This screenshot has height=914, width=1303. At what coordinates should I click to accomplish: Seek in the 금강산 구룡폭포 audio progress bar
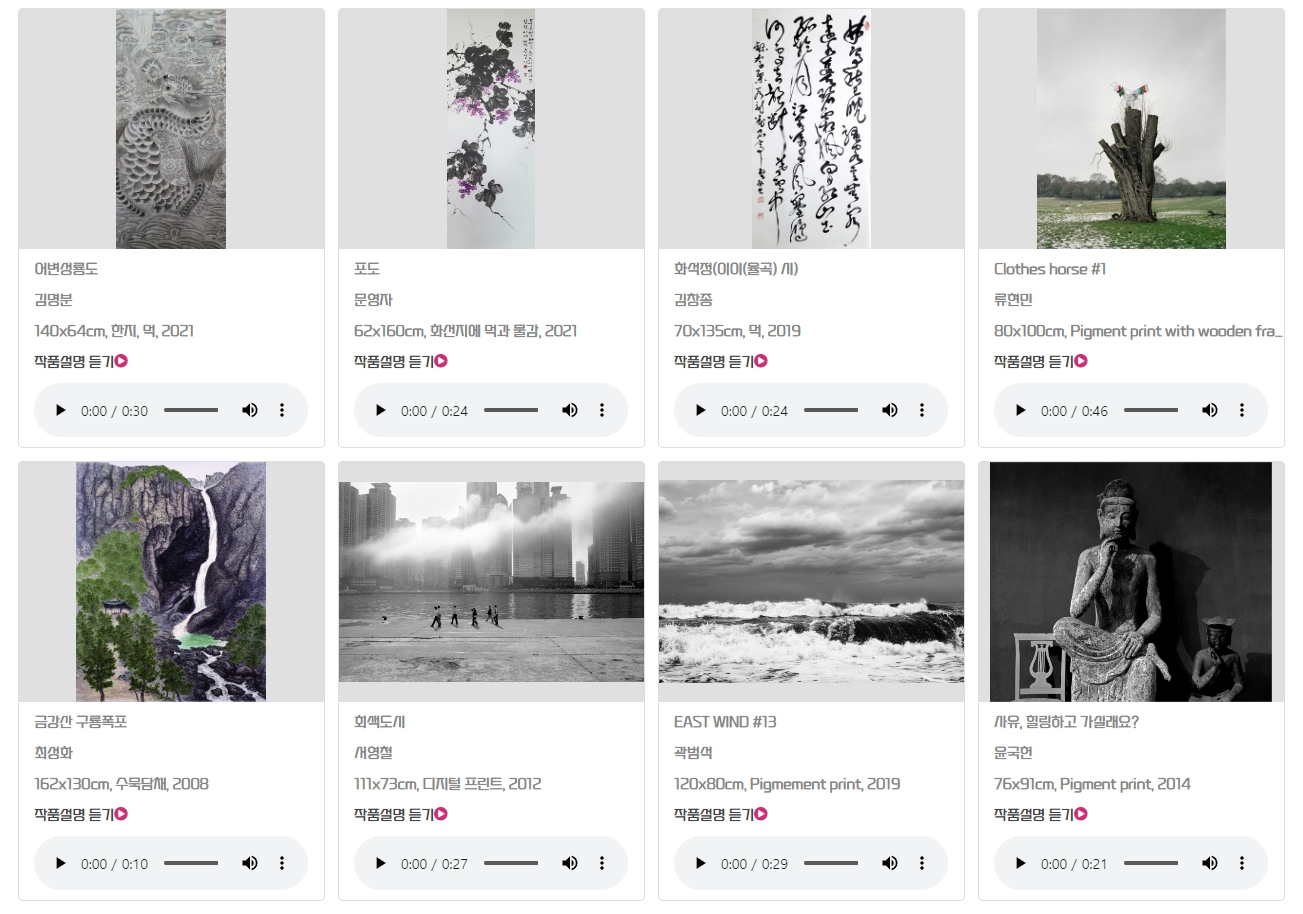[191, 864]
